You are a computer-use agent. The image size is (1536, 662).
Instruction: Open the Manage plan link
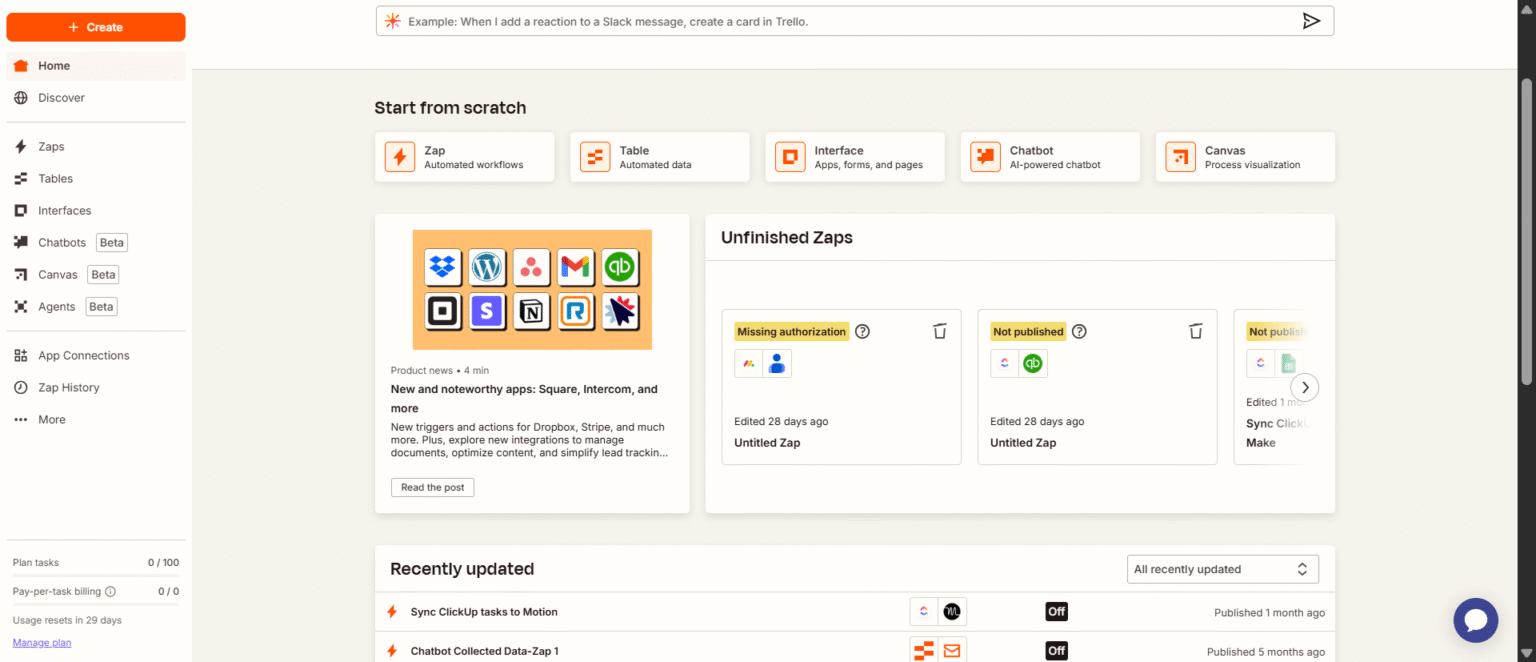coord(41,642)
